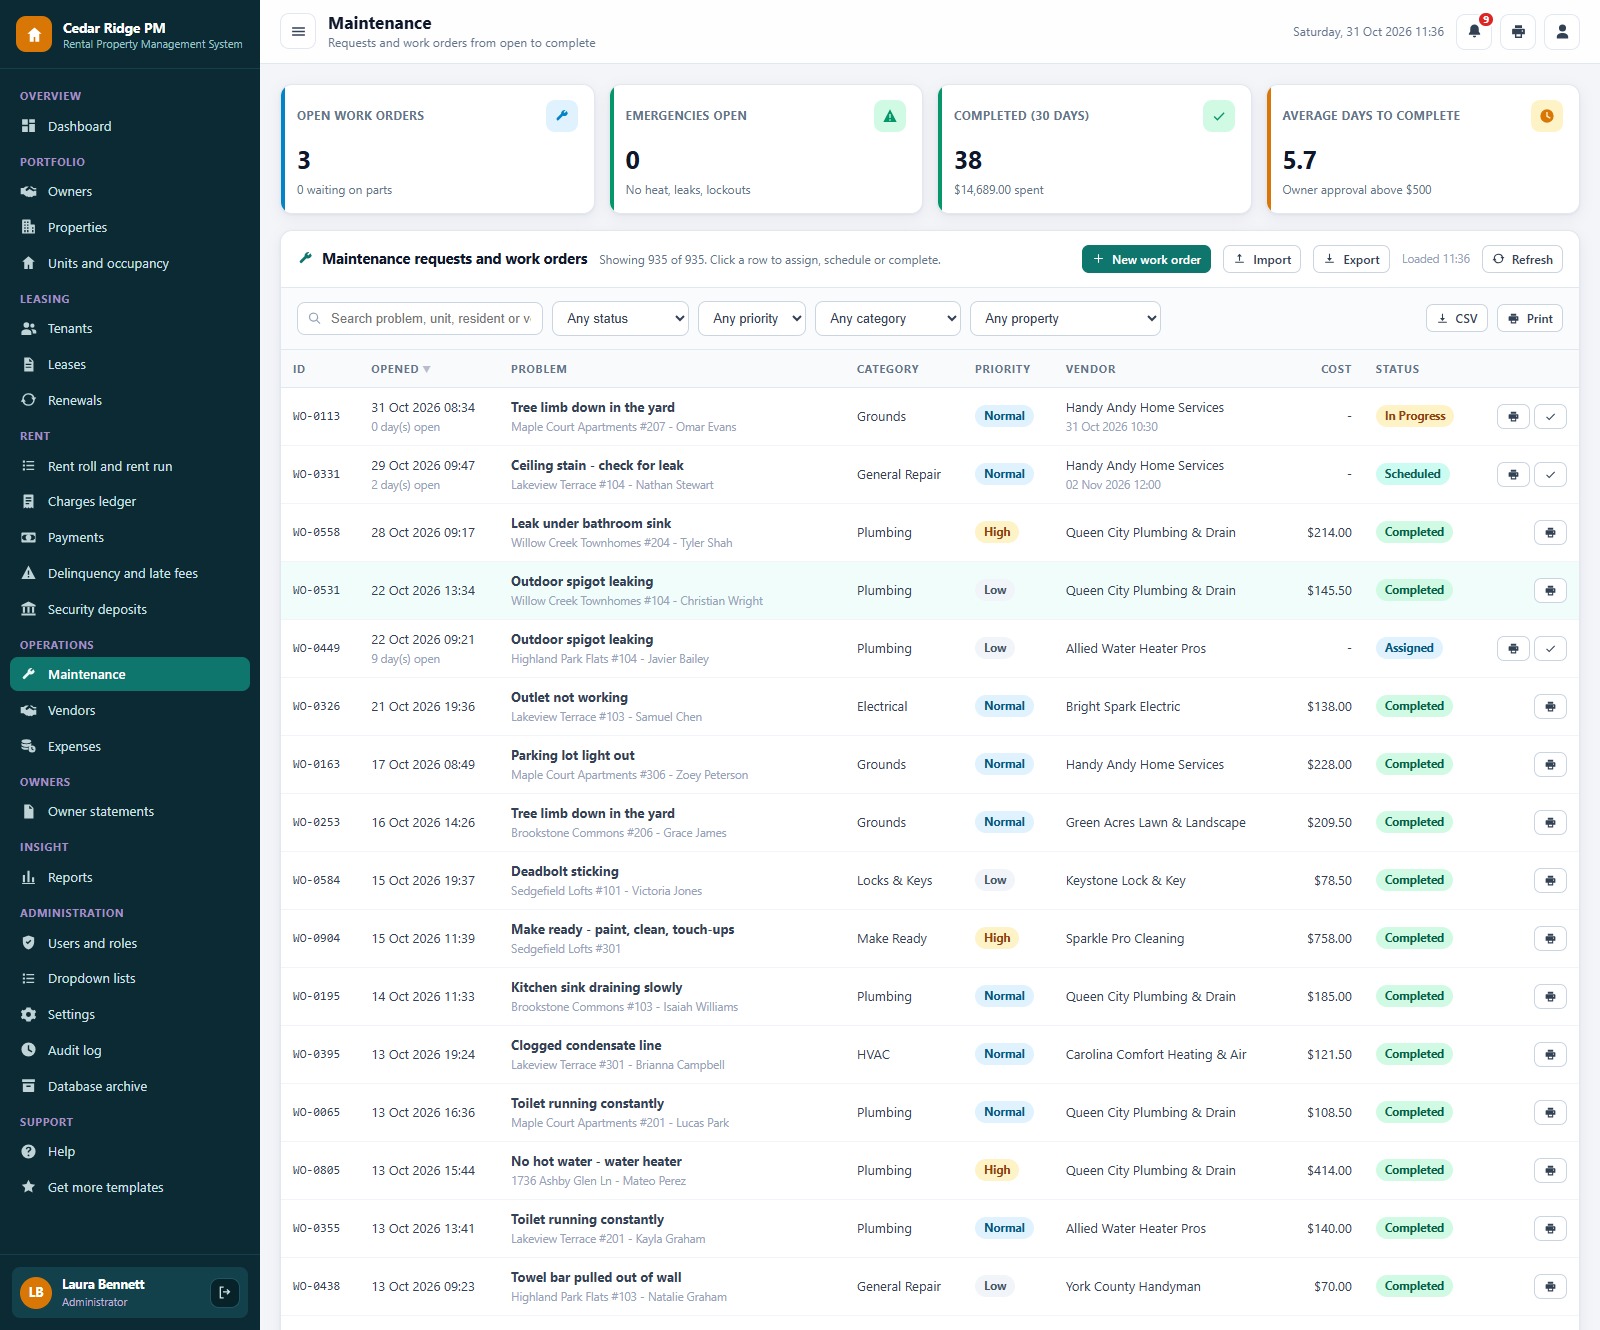
Task: Click the In Progress status badge
Action: click(x=1415, y=417)
